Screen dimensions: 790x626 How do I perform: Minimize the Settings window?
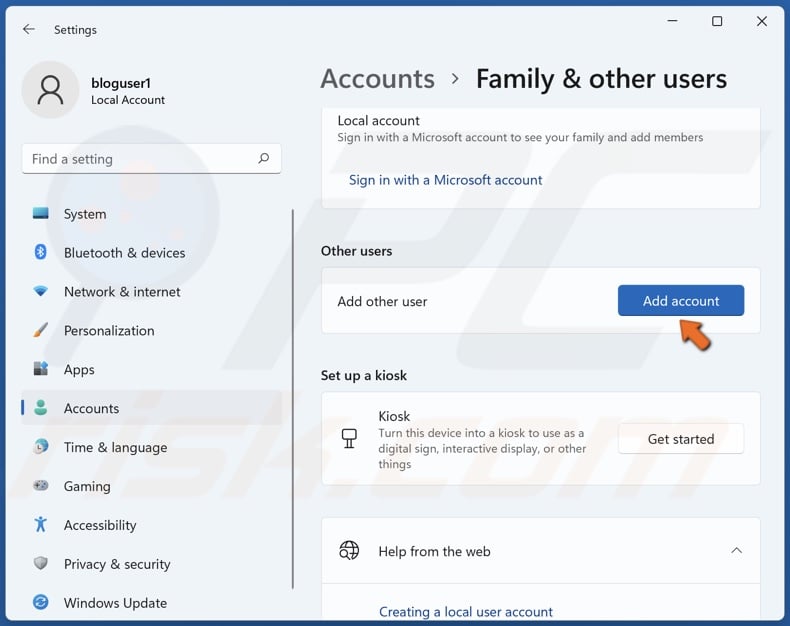click(672, 21)
